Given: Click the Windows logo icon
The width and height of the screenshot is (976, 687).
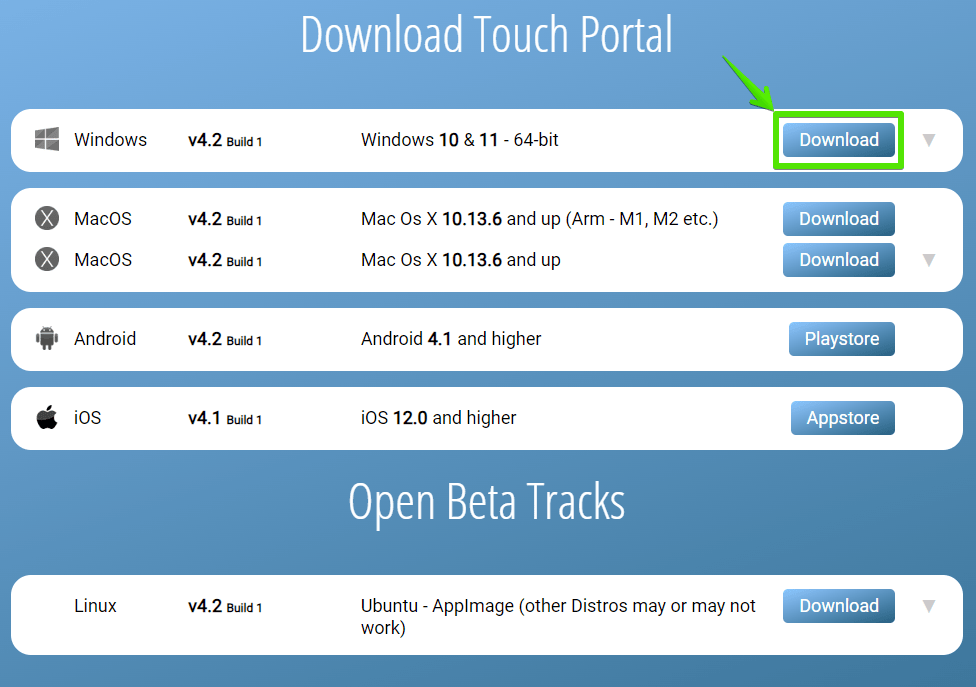Looking at the screenshot, I should tap(47, 139).
